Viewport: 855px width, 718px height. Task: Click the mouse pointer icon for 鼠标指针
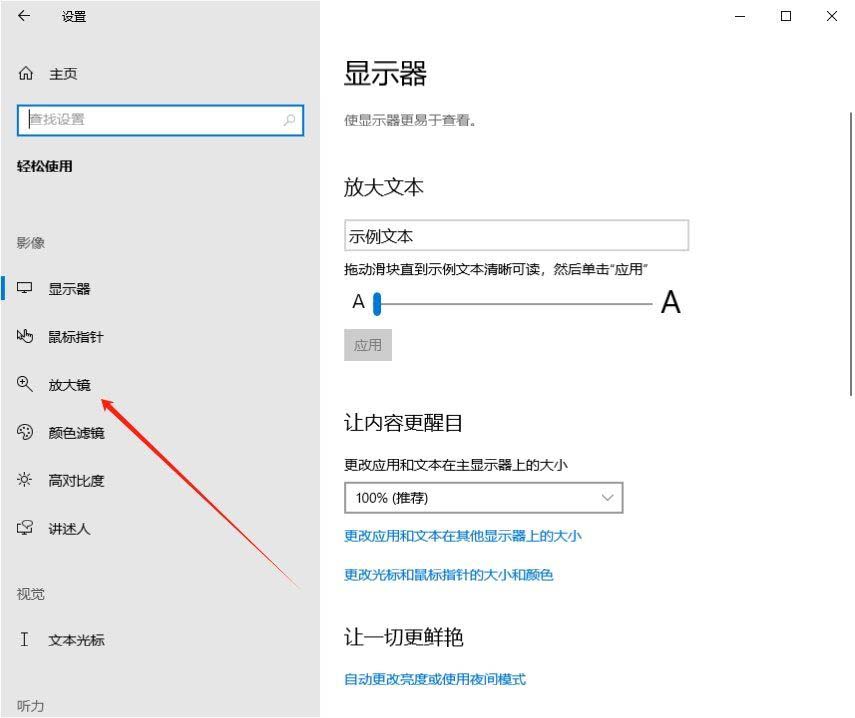25,337
